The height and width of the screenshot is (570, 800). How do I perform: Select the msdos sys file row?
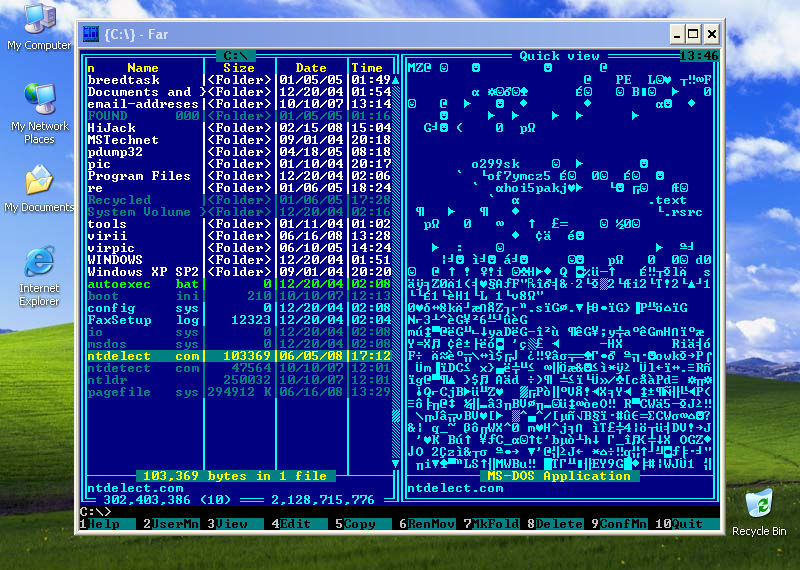click(x=239, y=344)
